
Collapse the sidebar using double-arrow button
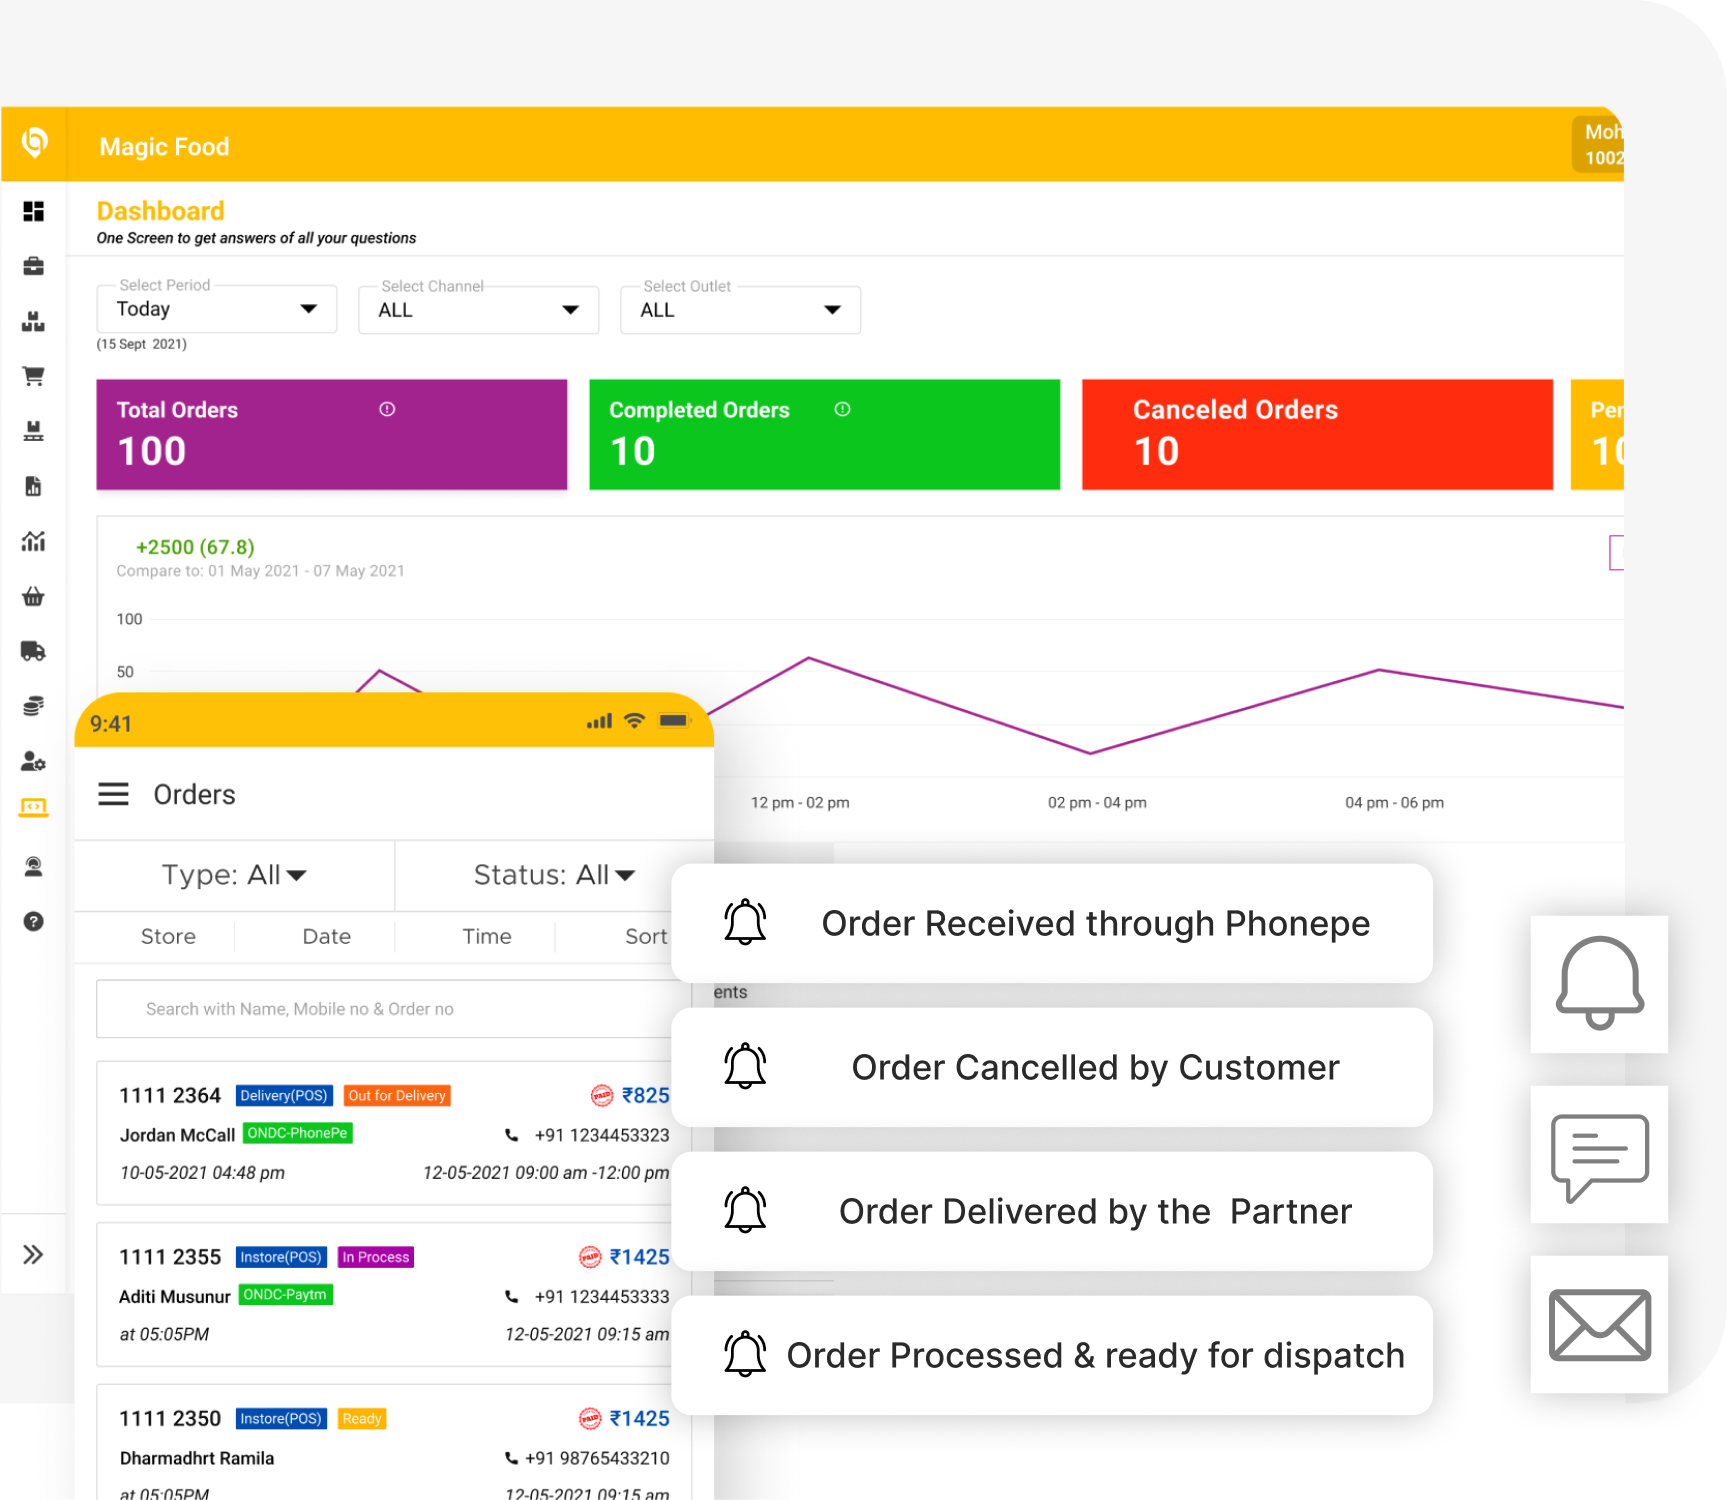pos(33,1253)
